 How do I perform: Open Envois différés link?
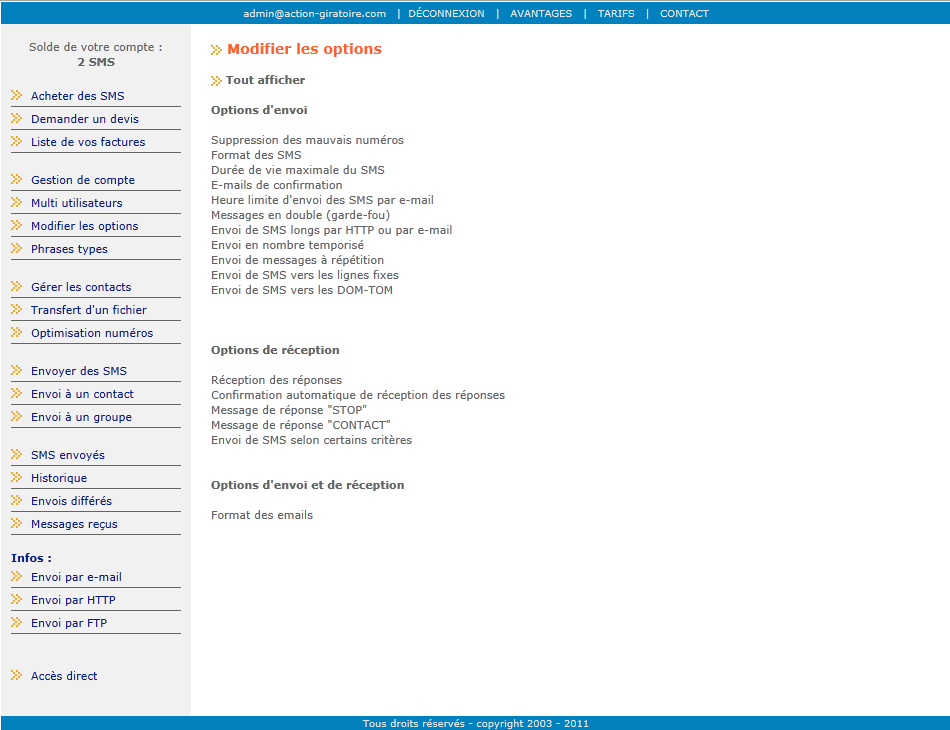[x=71, y=501]
